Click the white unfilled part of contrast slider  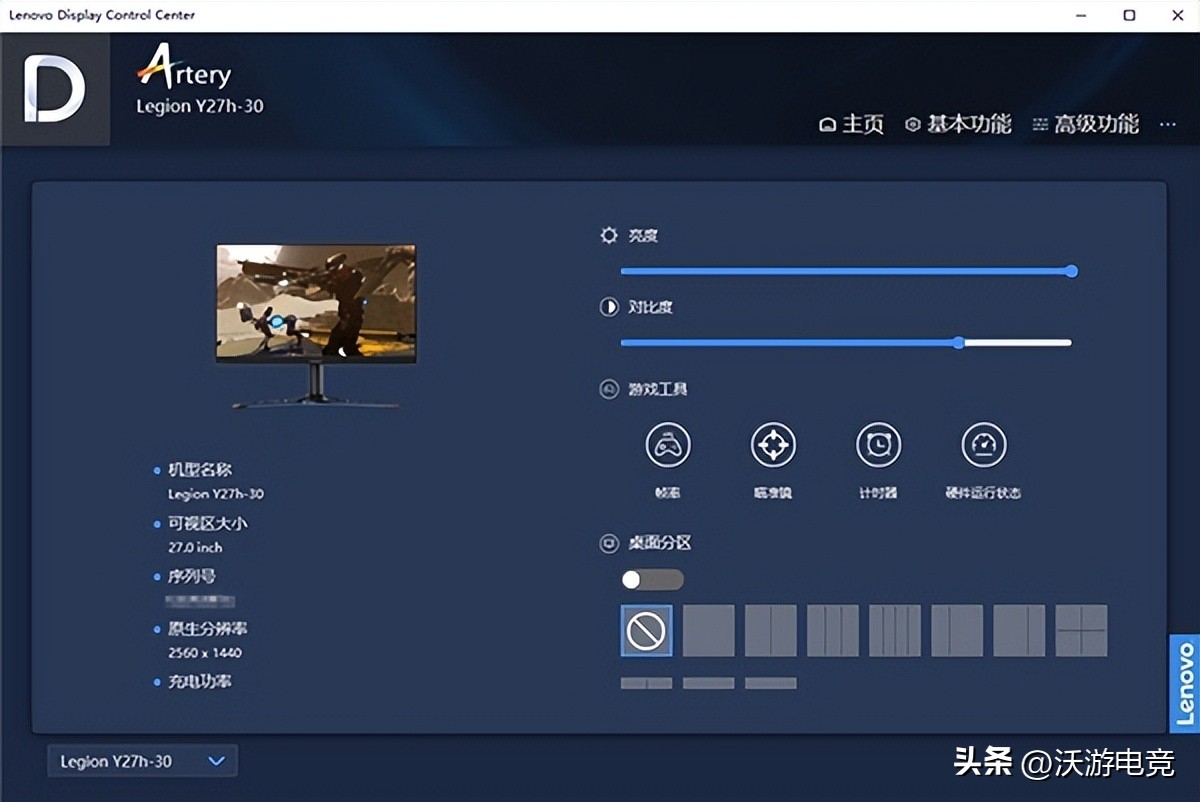tap(1018, 342)
